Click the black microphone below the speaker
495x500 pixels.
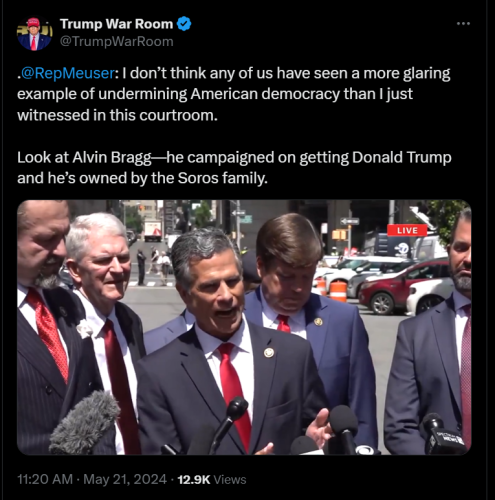tap(230, 422)
